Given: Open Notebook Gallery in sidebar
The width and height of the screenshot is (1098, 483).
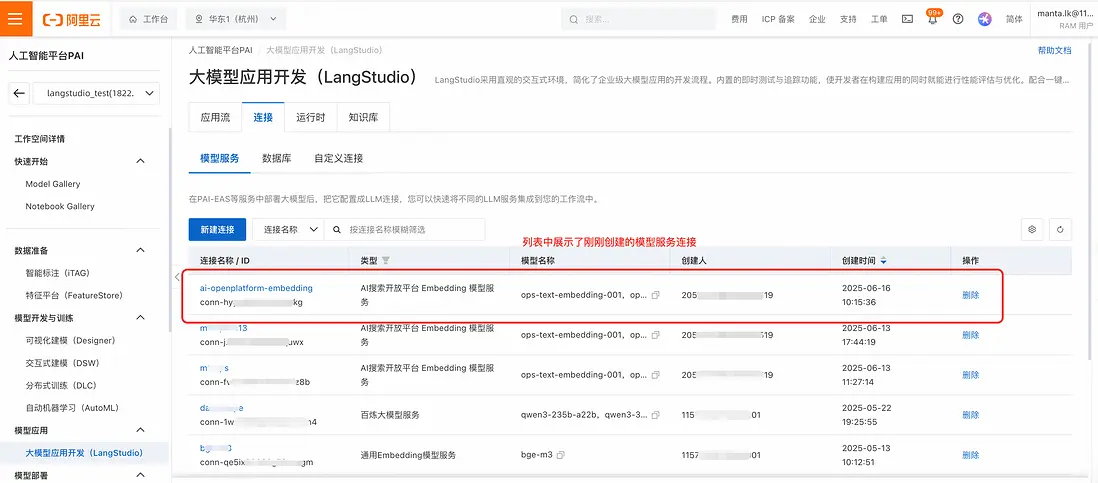Looking at the screenshot, I should [60, 206].
